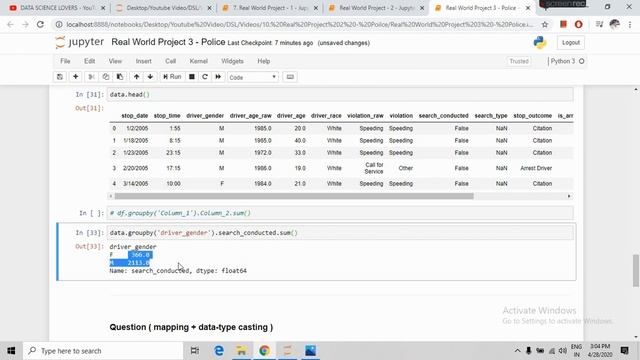640x360 pixels.
Task: Restart kernel and run all icon
Action: (218, 77)
